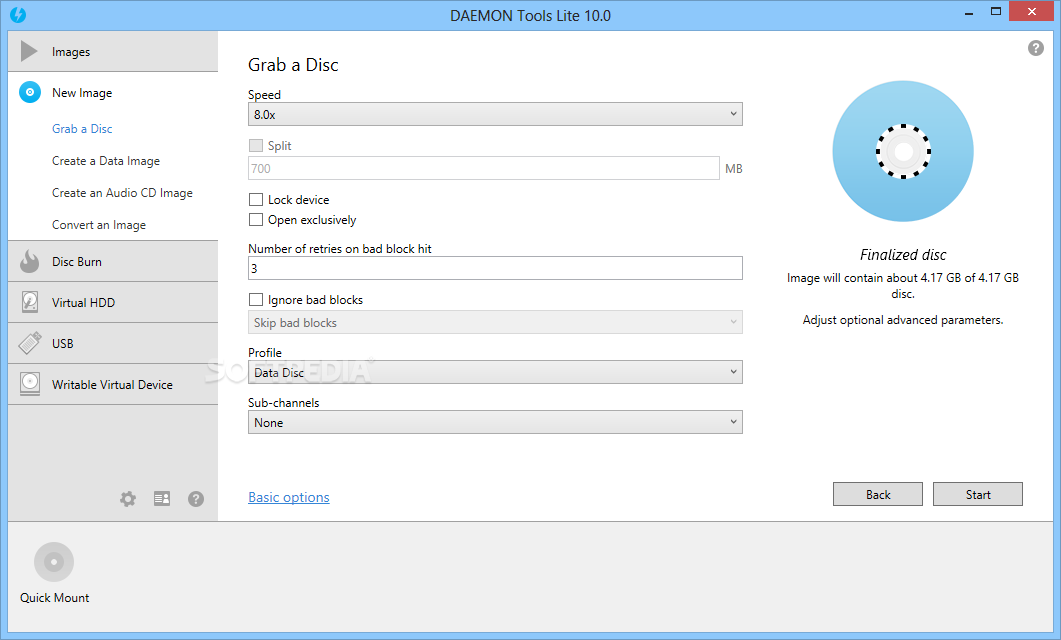The height and width of the screenshot is (640, 1061).
Task: Select the Virtual HDD drive icon
Action: (x=30, y=302)
